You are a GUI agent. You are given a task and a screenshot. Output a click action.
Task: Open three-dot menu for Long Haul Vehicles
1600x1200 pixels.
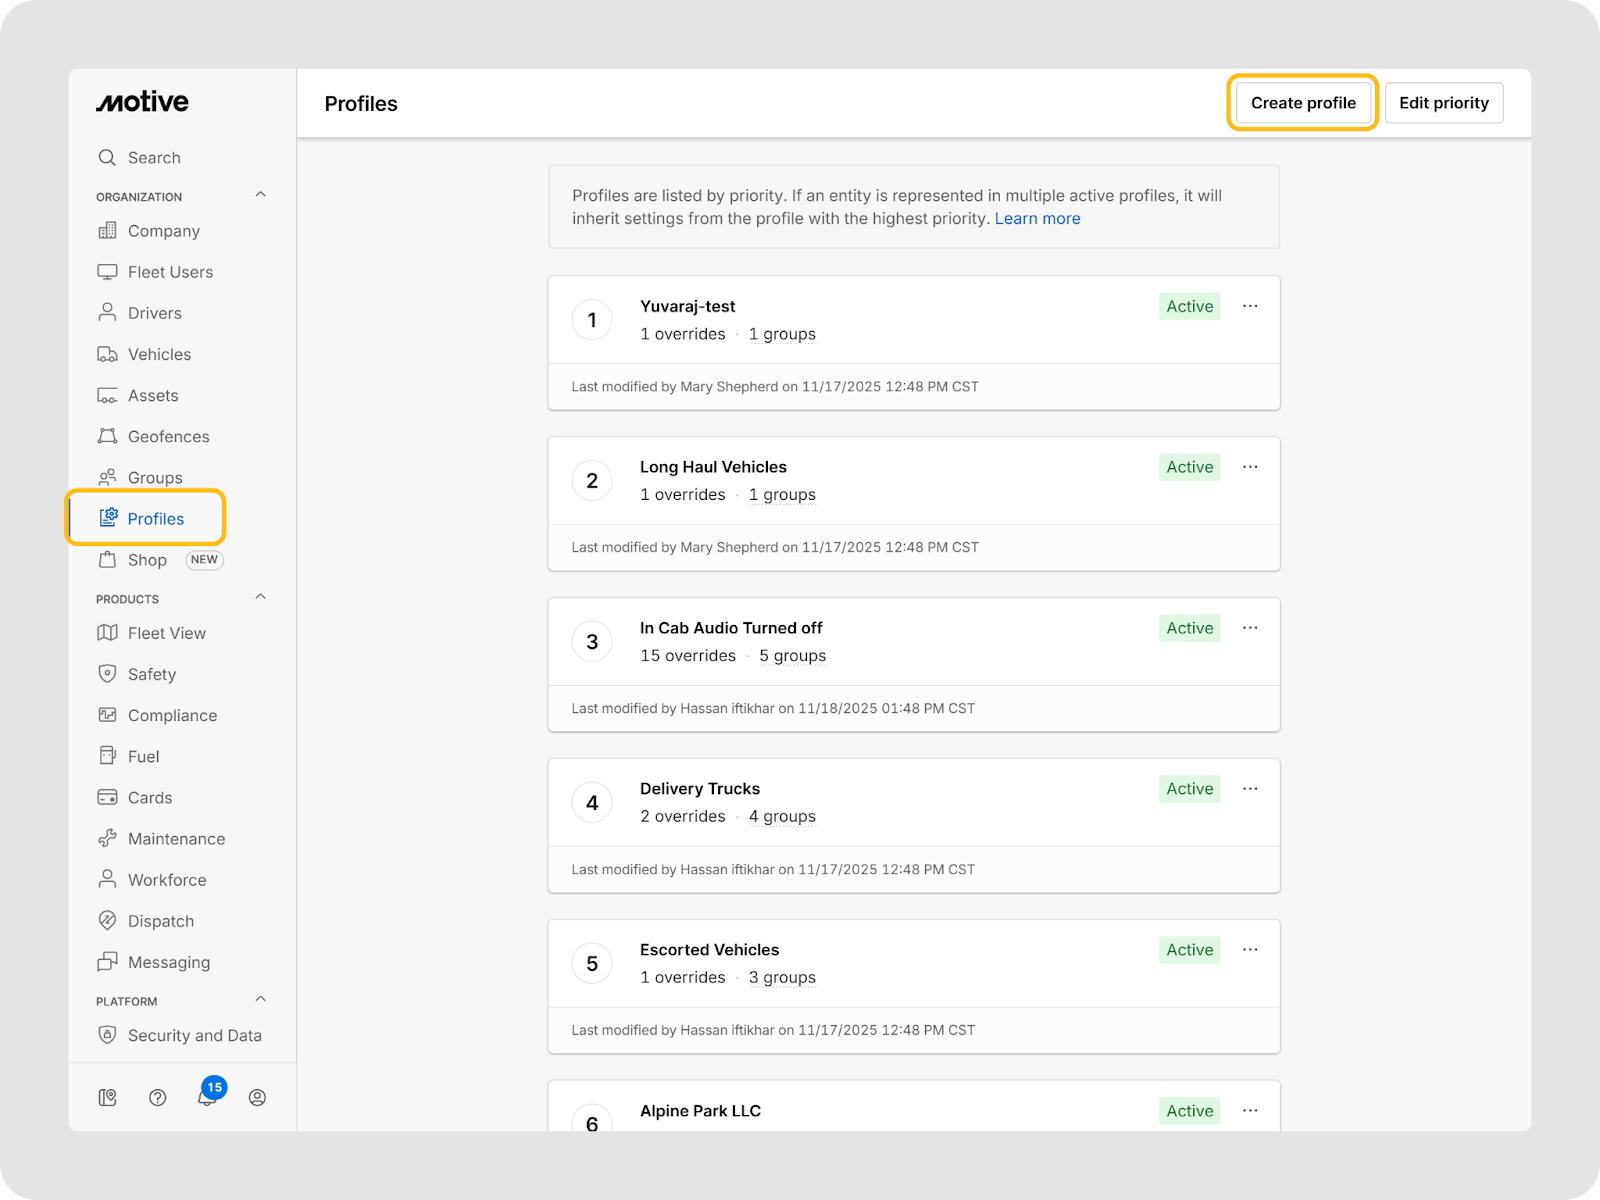[x=1250, y=467]
